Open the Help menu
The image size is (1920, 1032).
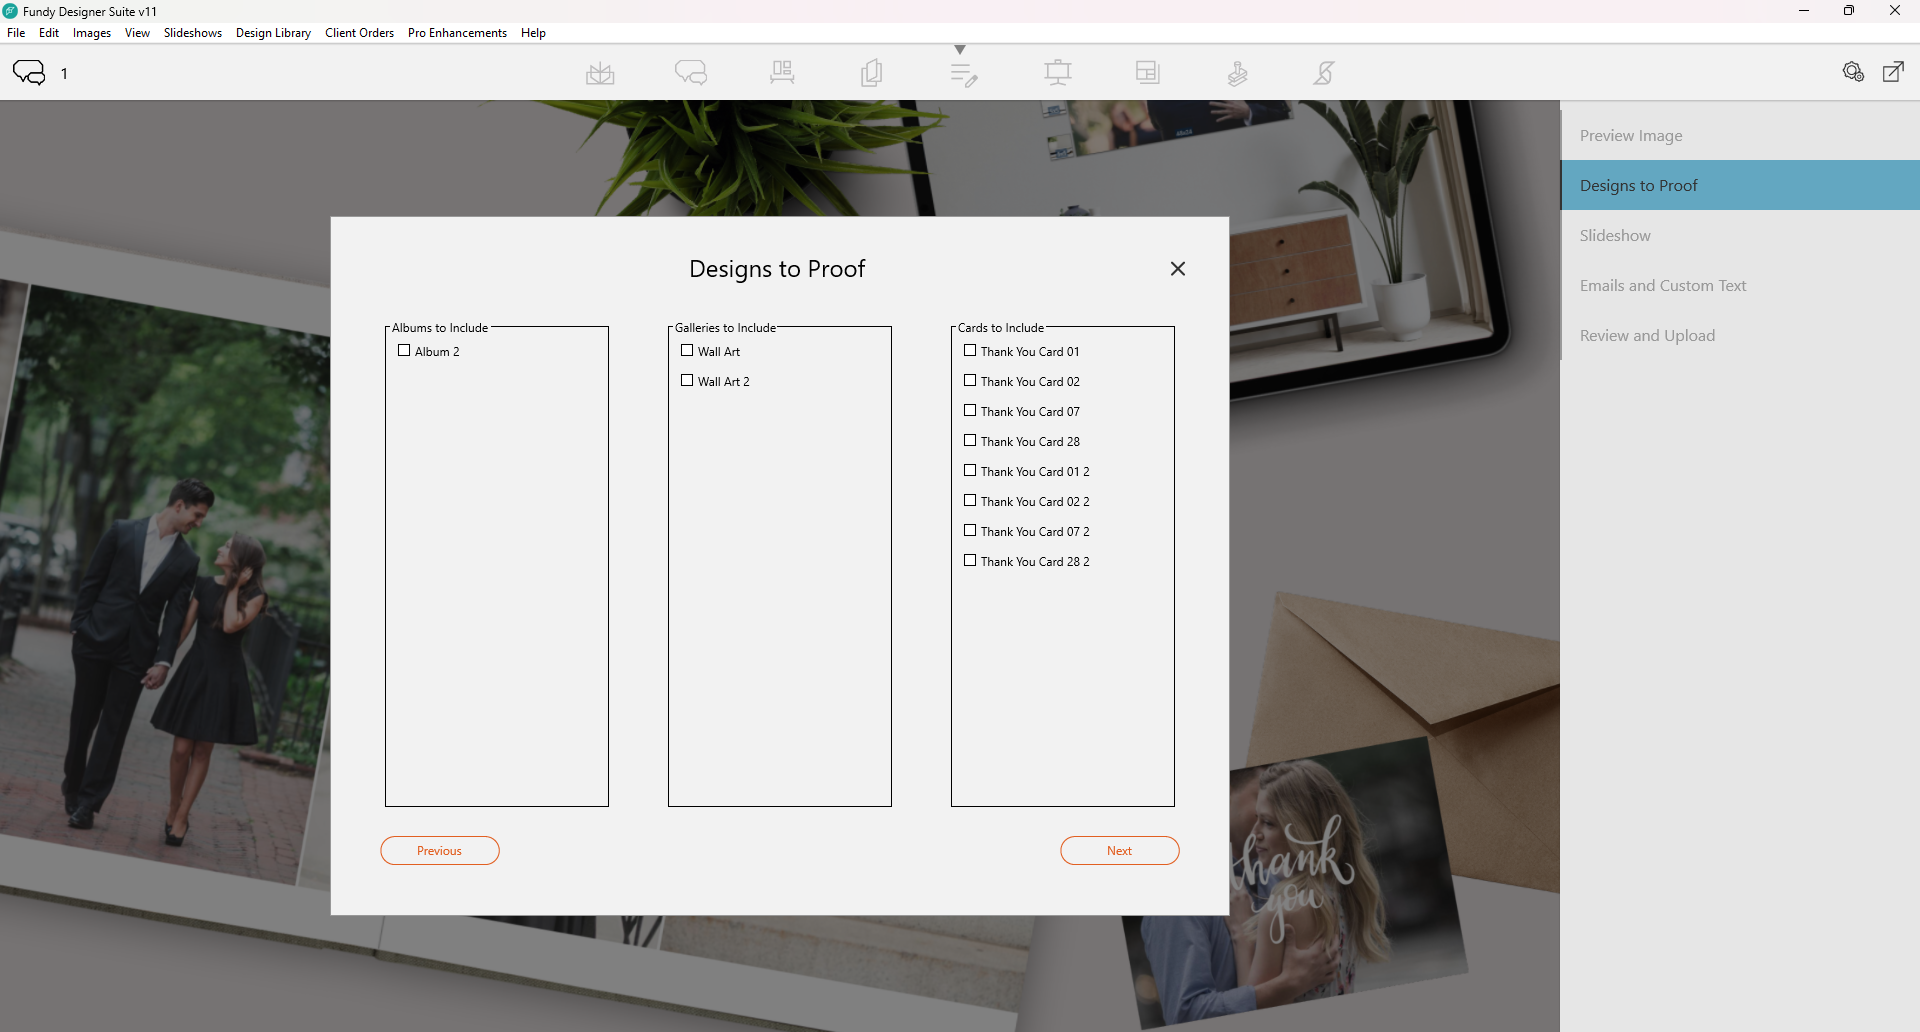point(534,33)
